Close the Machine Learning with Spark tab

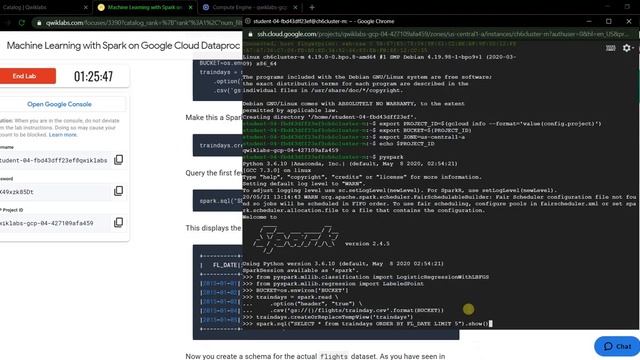coord(190,7)
